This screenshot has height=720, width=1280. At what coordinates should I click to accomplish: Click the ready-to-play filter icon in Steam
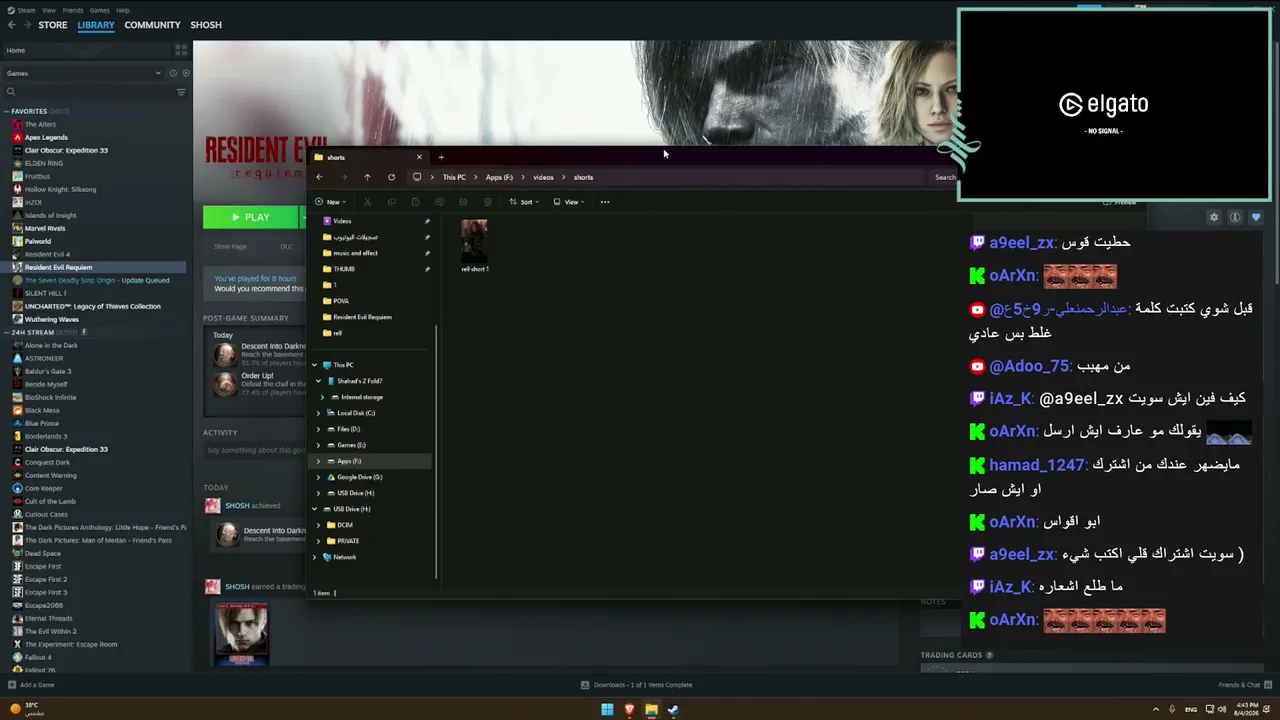pyautogui.click(x=184, y=73)
